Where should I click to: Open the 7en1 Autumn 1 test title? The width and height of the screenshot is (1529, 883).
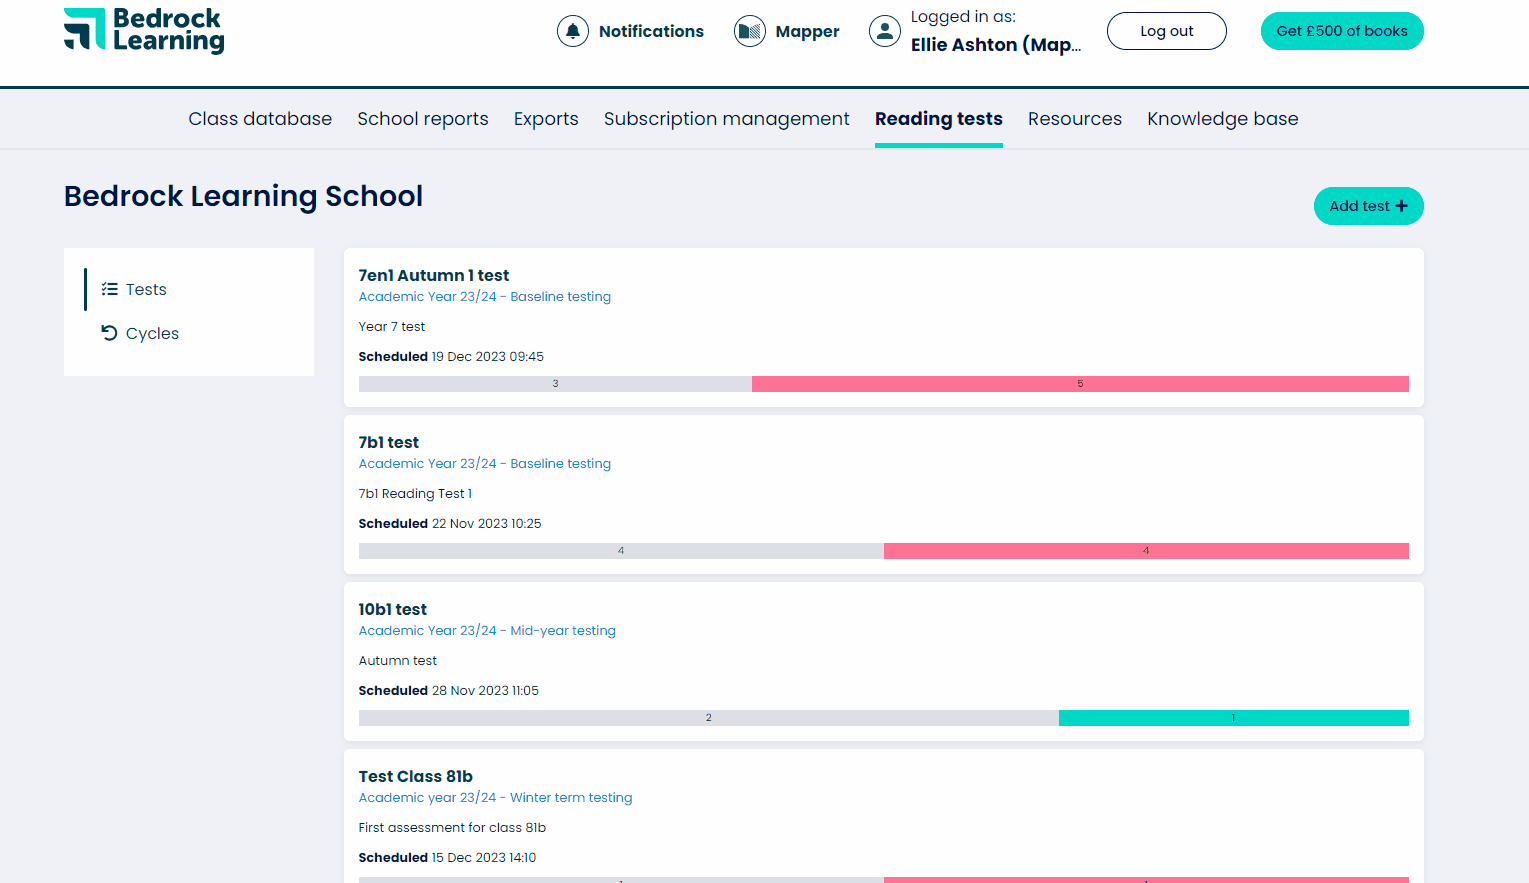434,275
